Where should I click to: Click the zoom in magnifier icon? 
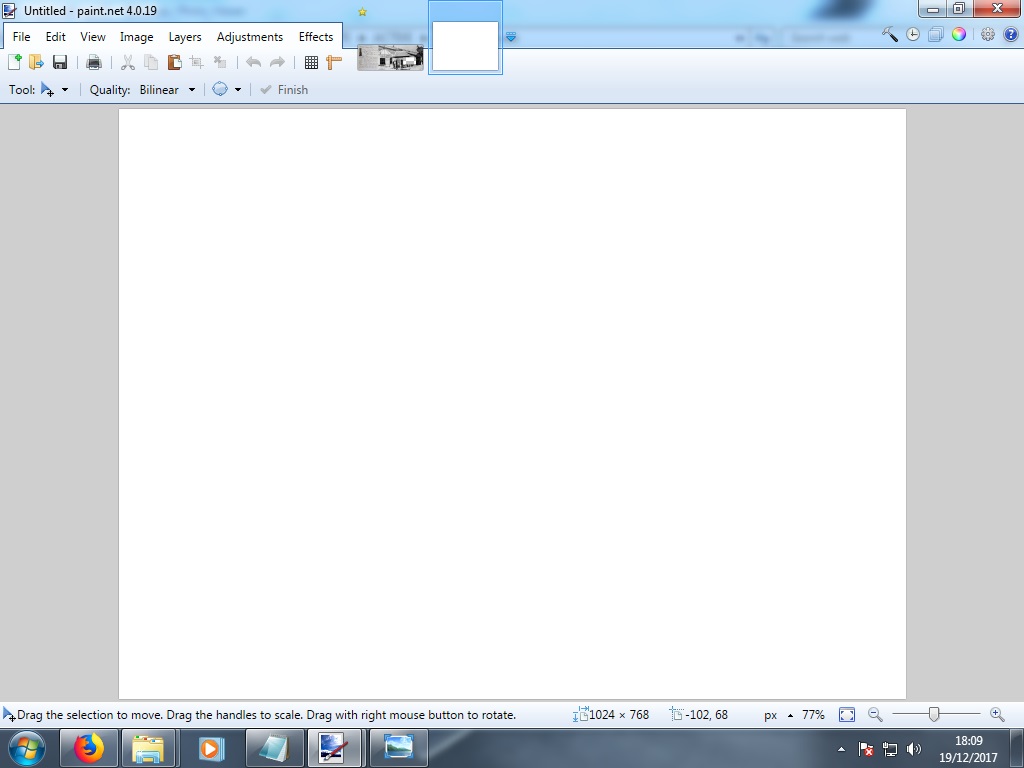pos(996,715)
